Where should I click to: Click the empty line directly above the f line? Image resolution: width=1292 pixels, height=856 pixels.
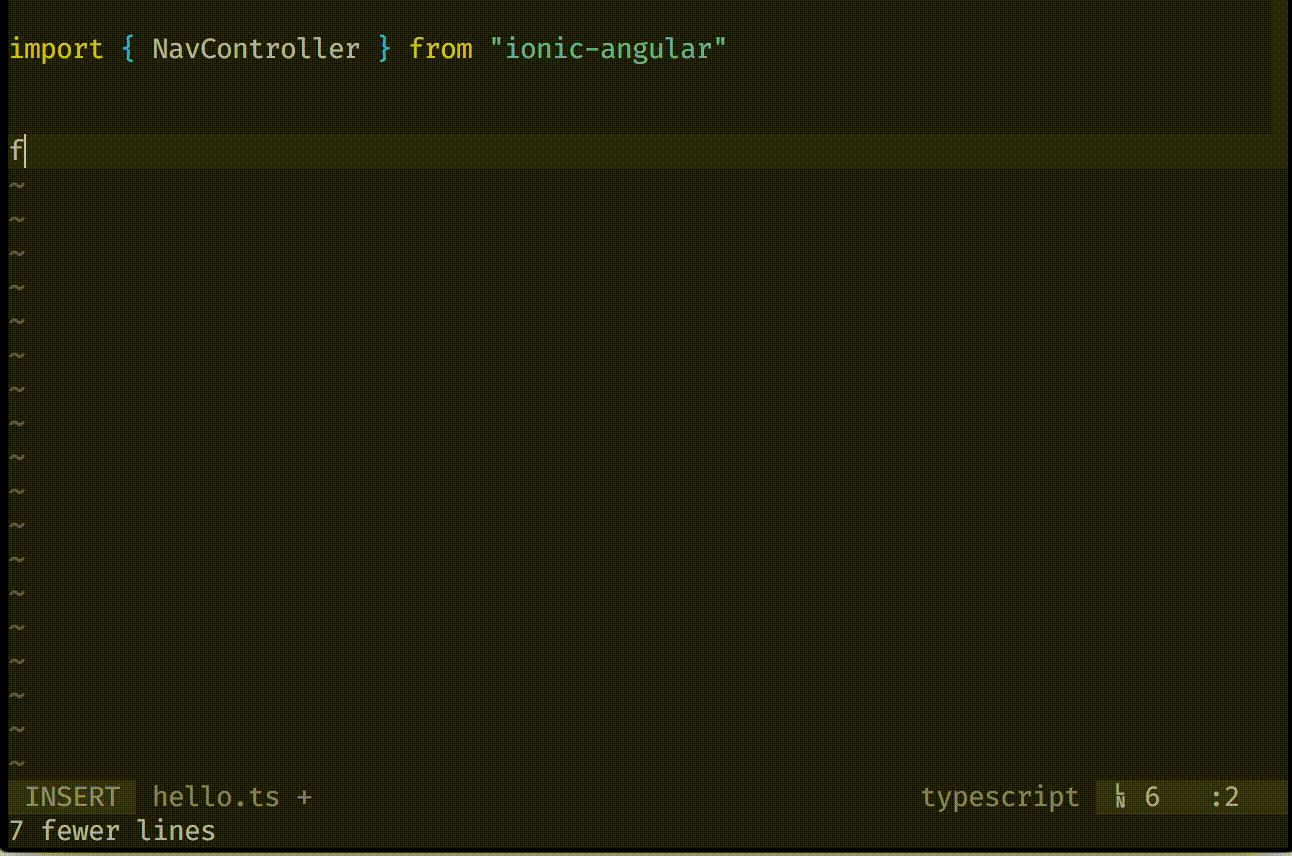(640, 118)
